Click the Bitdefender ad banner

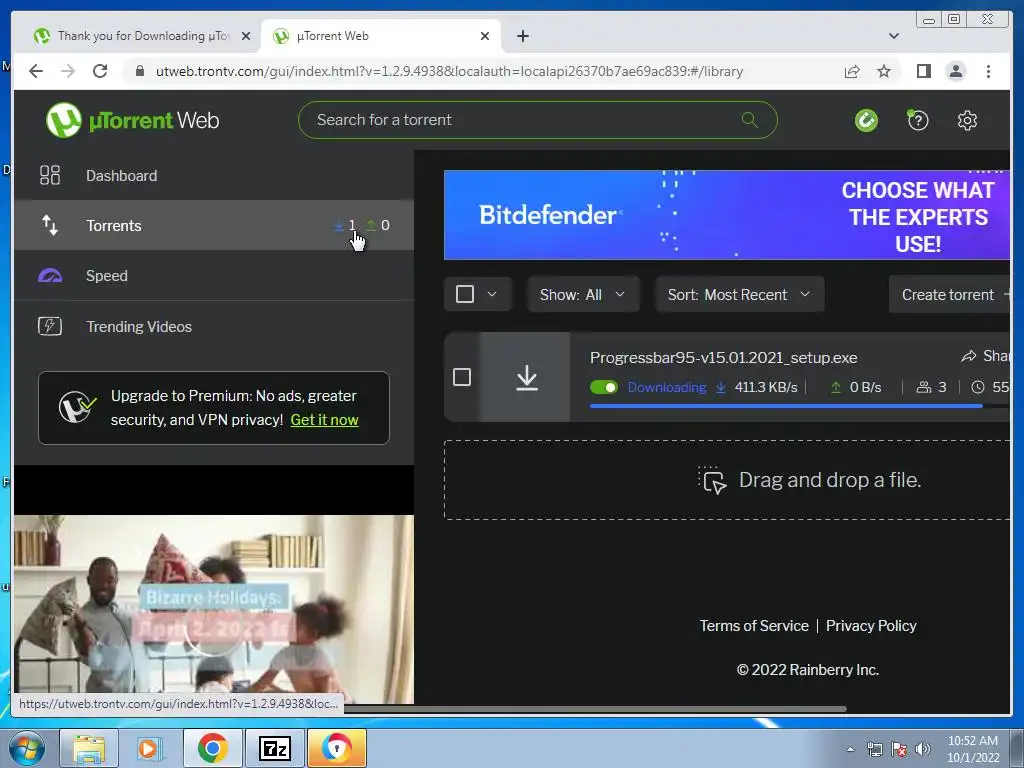727,215
